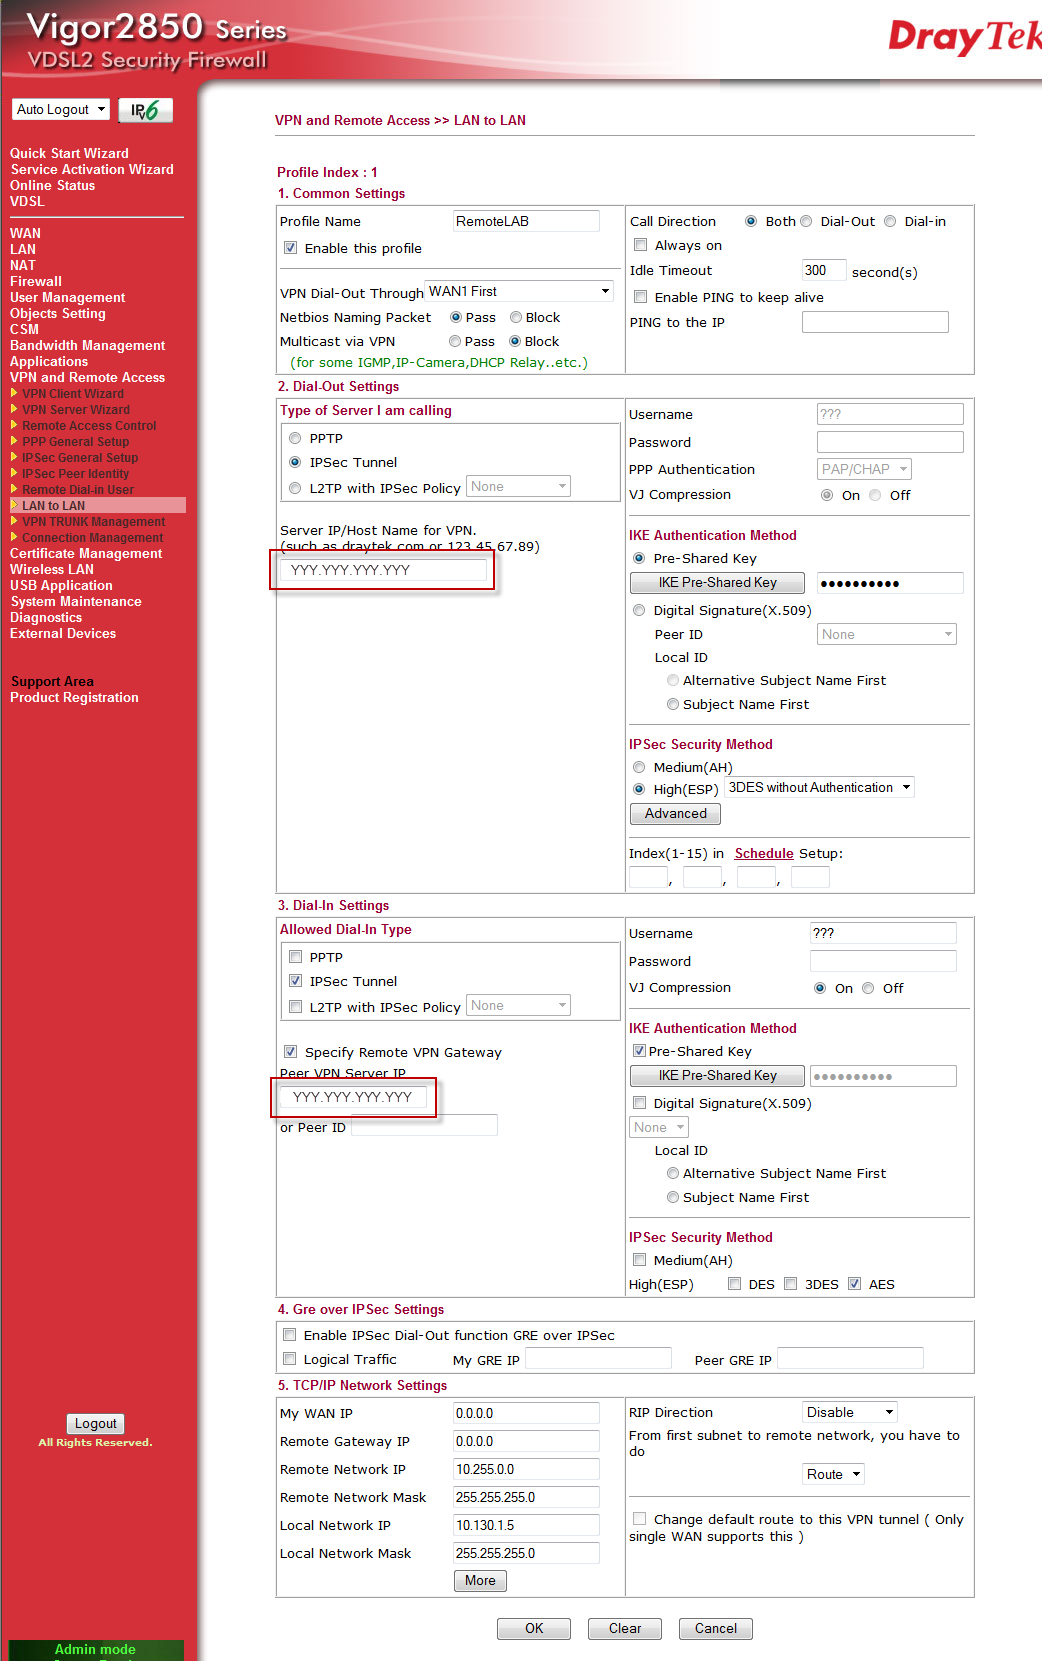1042x1661 pixels.
Task: Check the DES checkbox for High(ESP)
Action: click(735, 1284)
